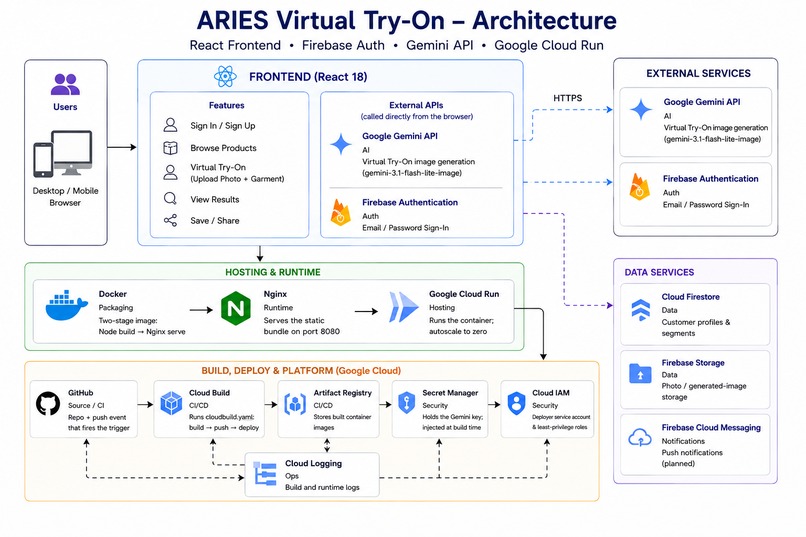Click the 'DATA SERVICES' heading

click(659, 272)
